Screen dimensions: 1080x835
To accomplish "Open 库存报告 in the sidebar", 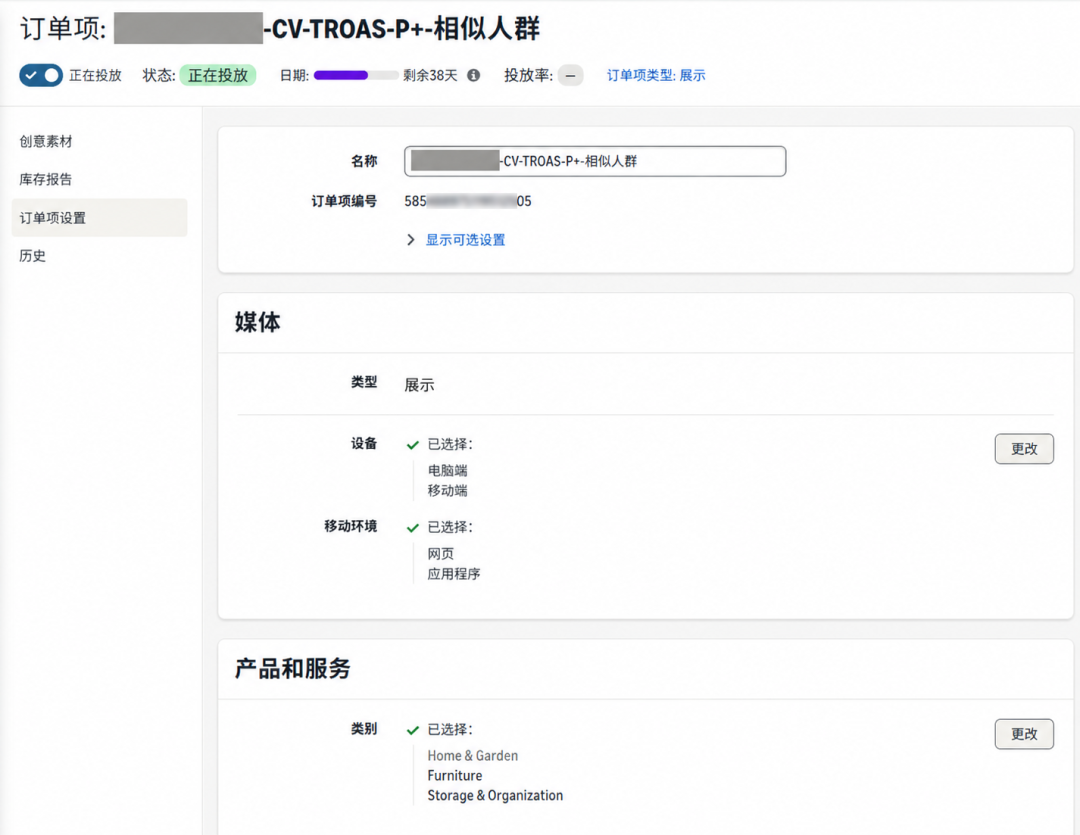I will point(45,179).
